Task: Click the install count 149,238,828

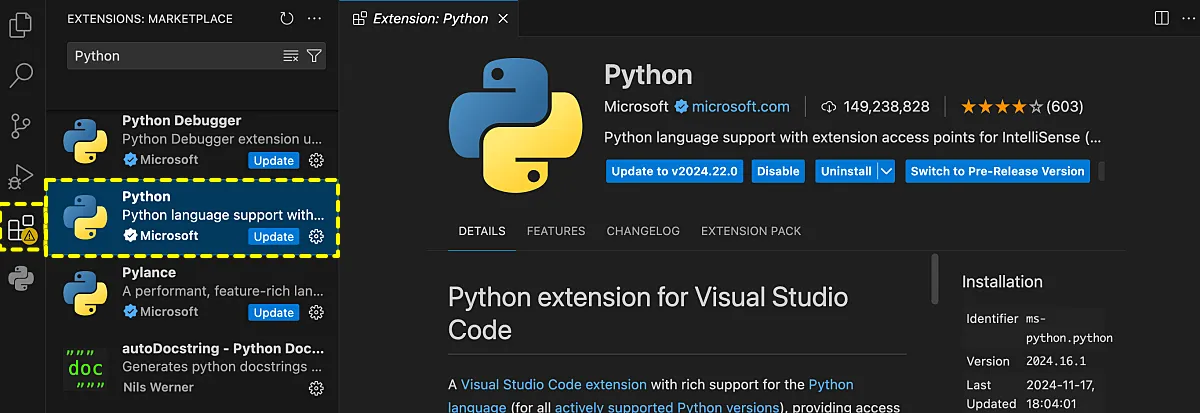Action: click(886, 106)
